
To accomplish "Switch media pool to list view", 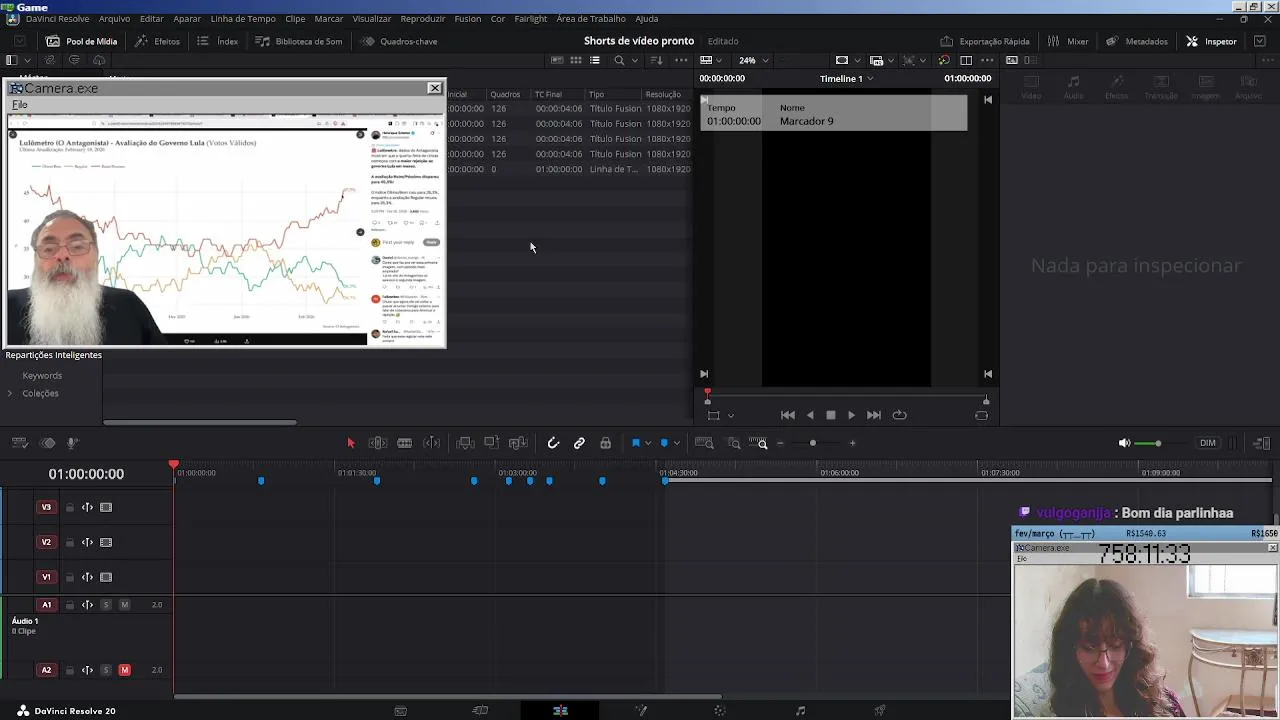I will pos(594,60).
